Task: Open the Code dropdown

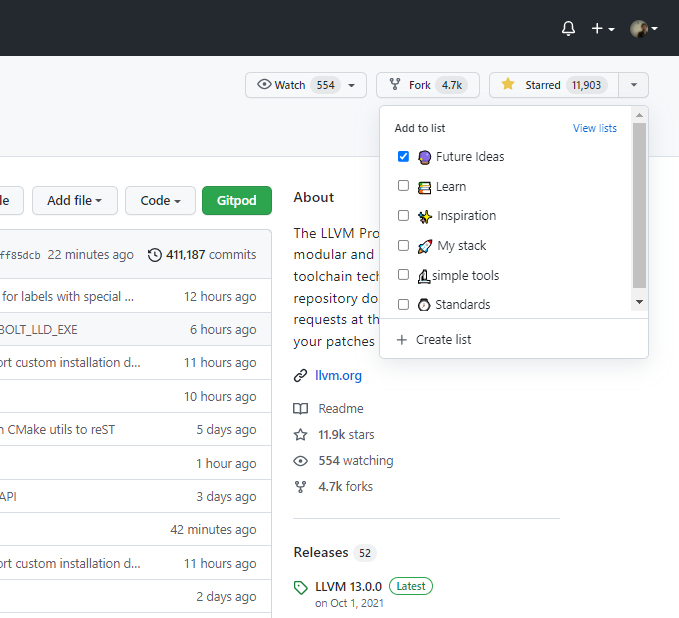Action: tap(160, 201)
